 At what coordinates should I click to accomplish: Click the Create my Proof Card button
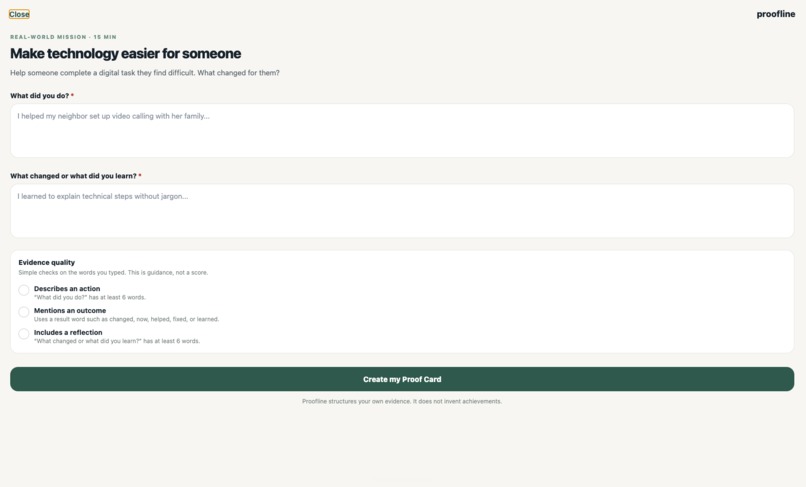click(x=402, y=379)
